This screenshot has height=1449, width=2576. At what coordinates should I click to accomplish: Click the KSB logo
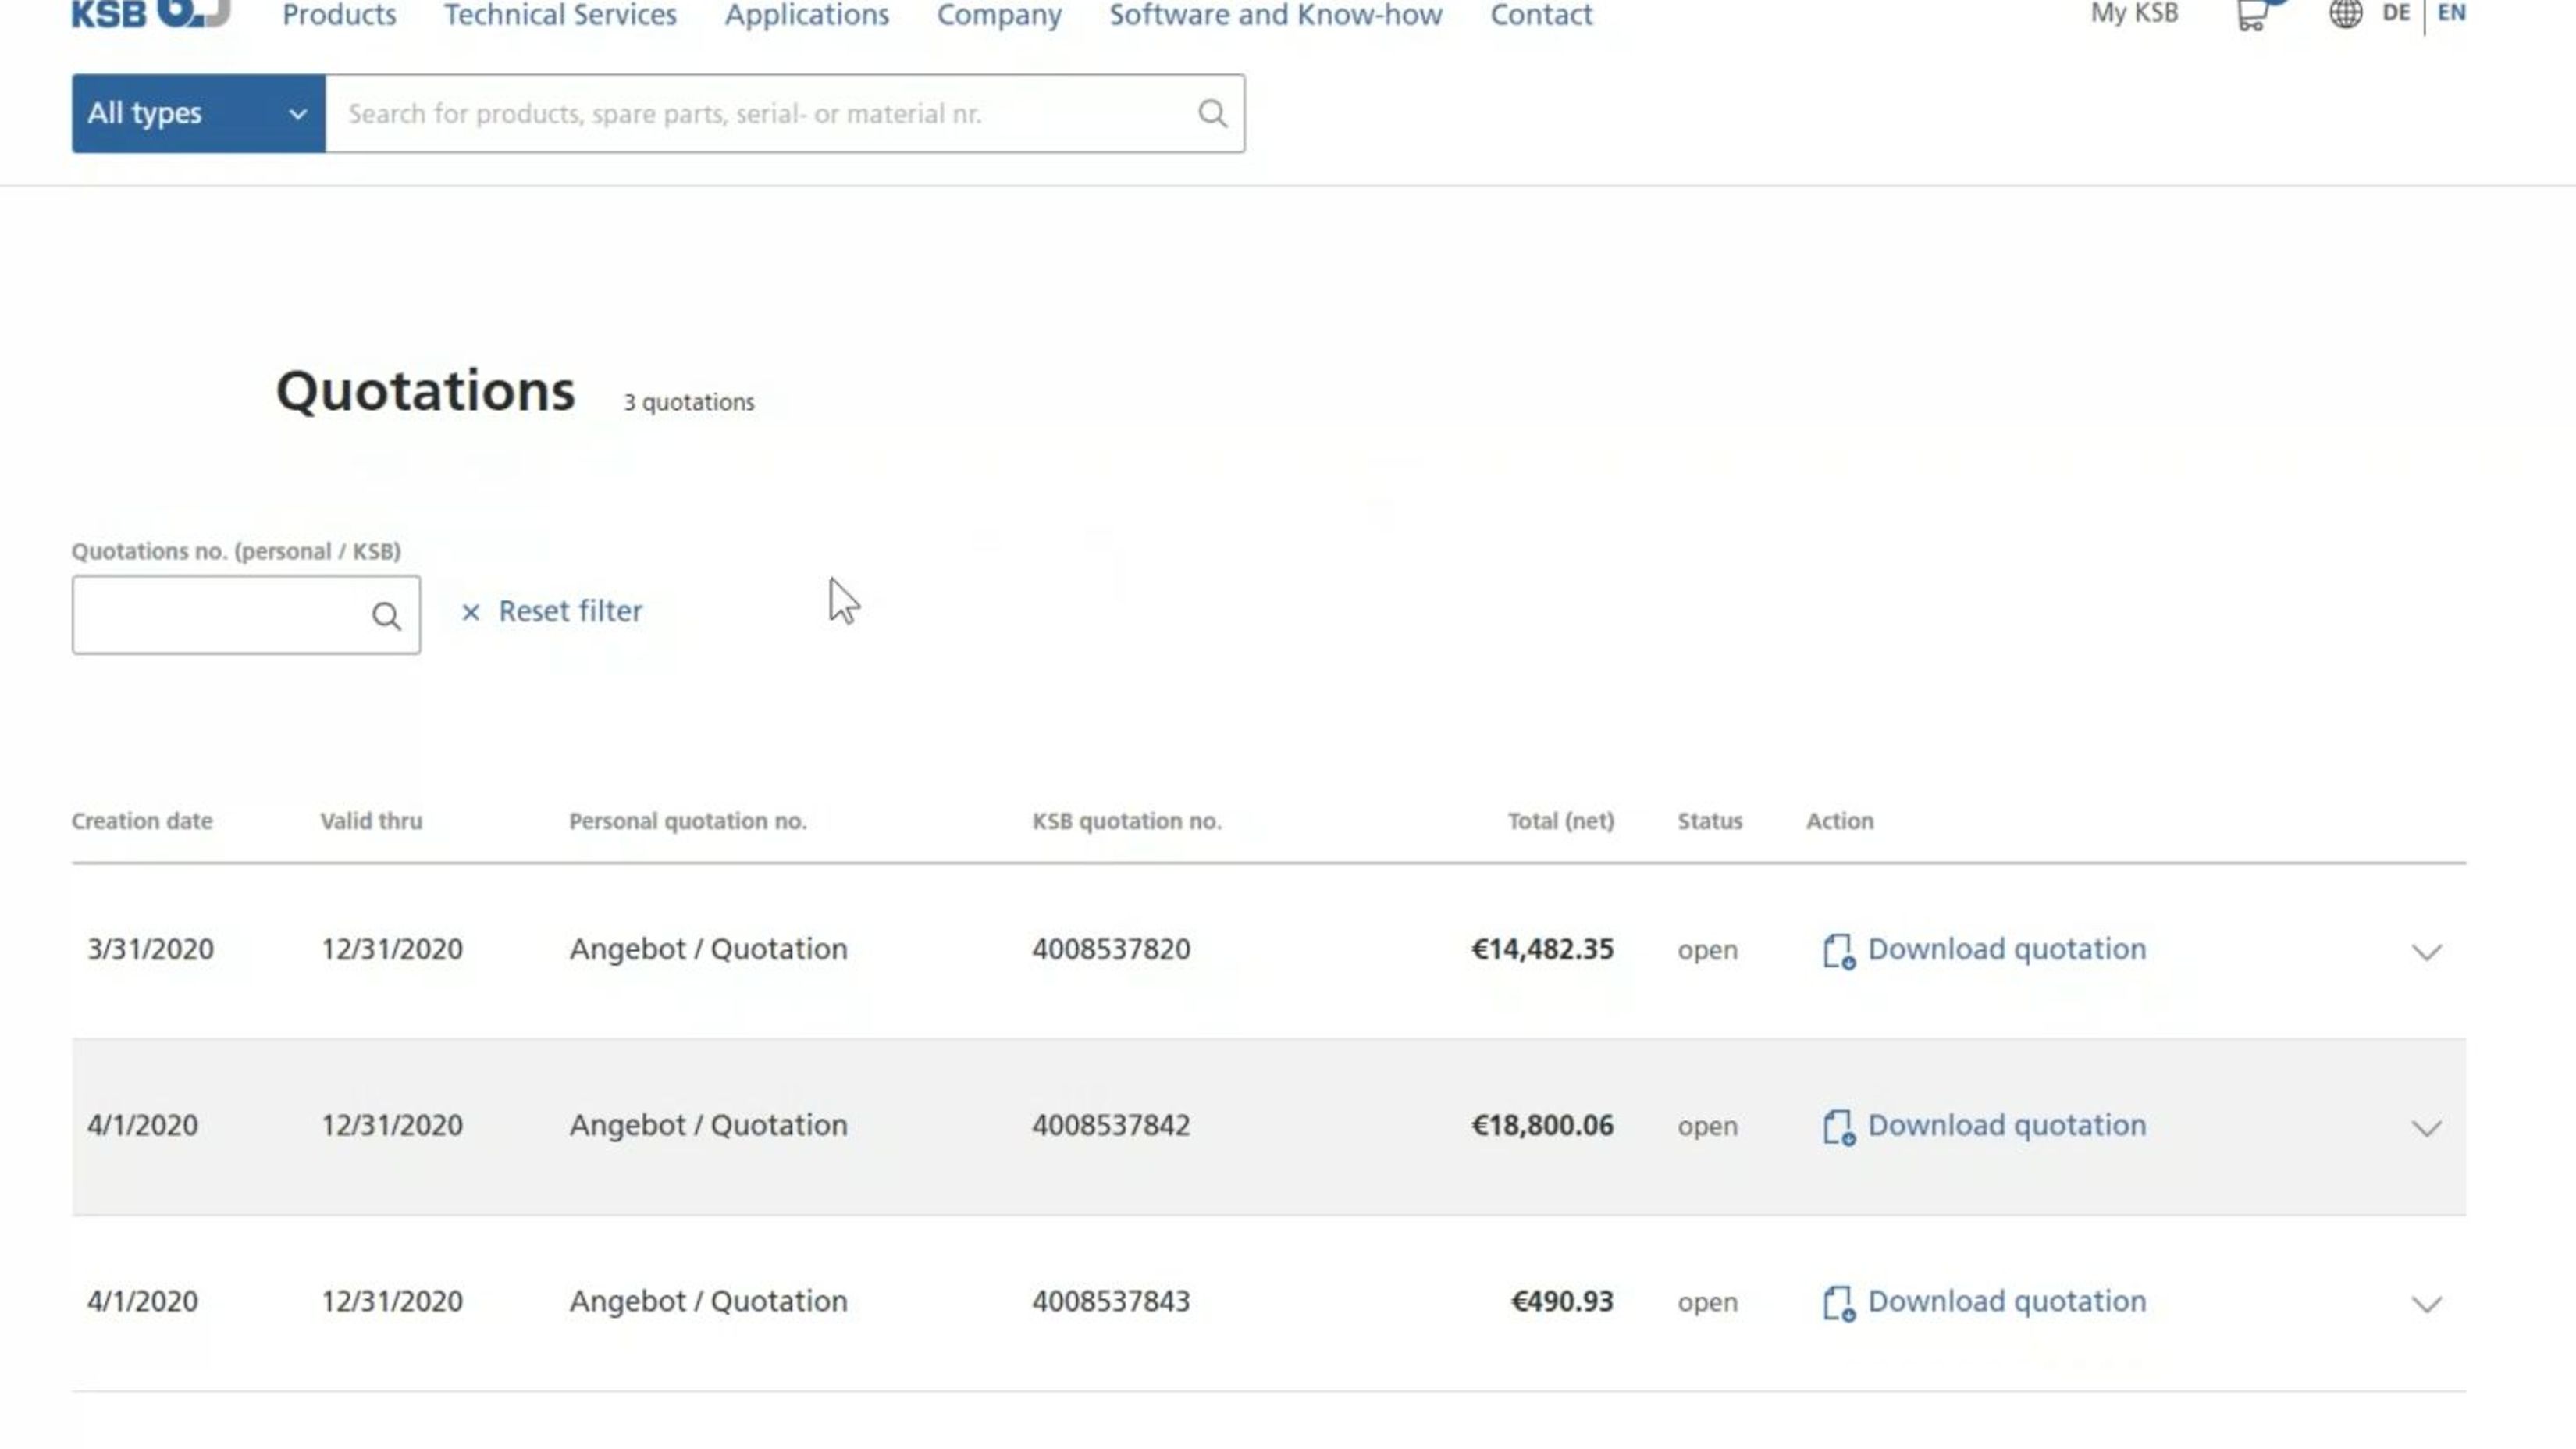click(150, 13)
